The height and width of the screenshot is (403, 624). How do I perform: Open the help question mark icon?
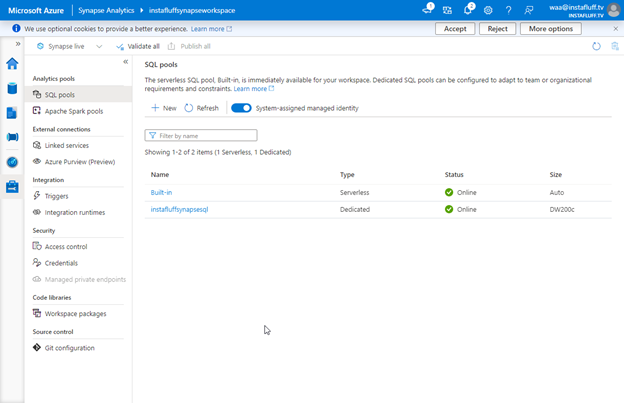[x=508, y=10]
